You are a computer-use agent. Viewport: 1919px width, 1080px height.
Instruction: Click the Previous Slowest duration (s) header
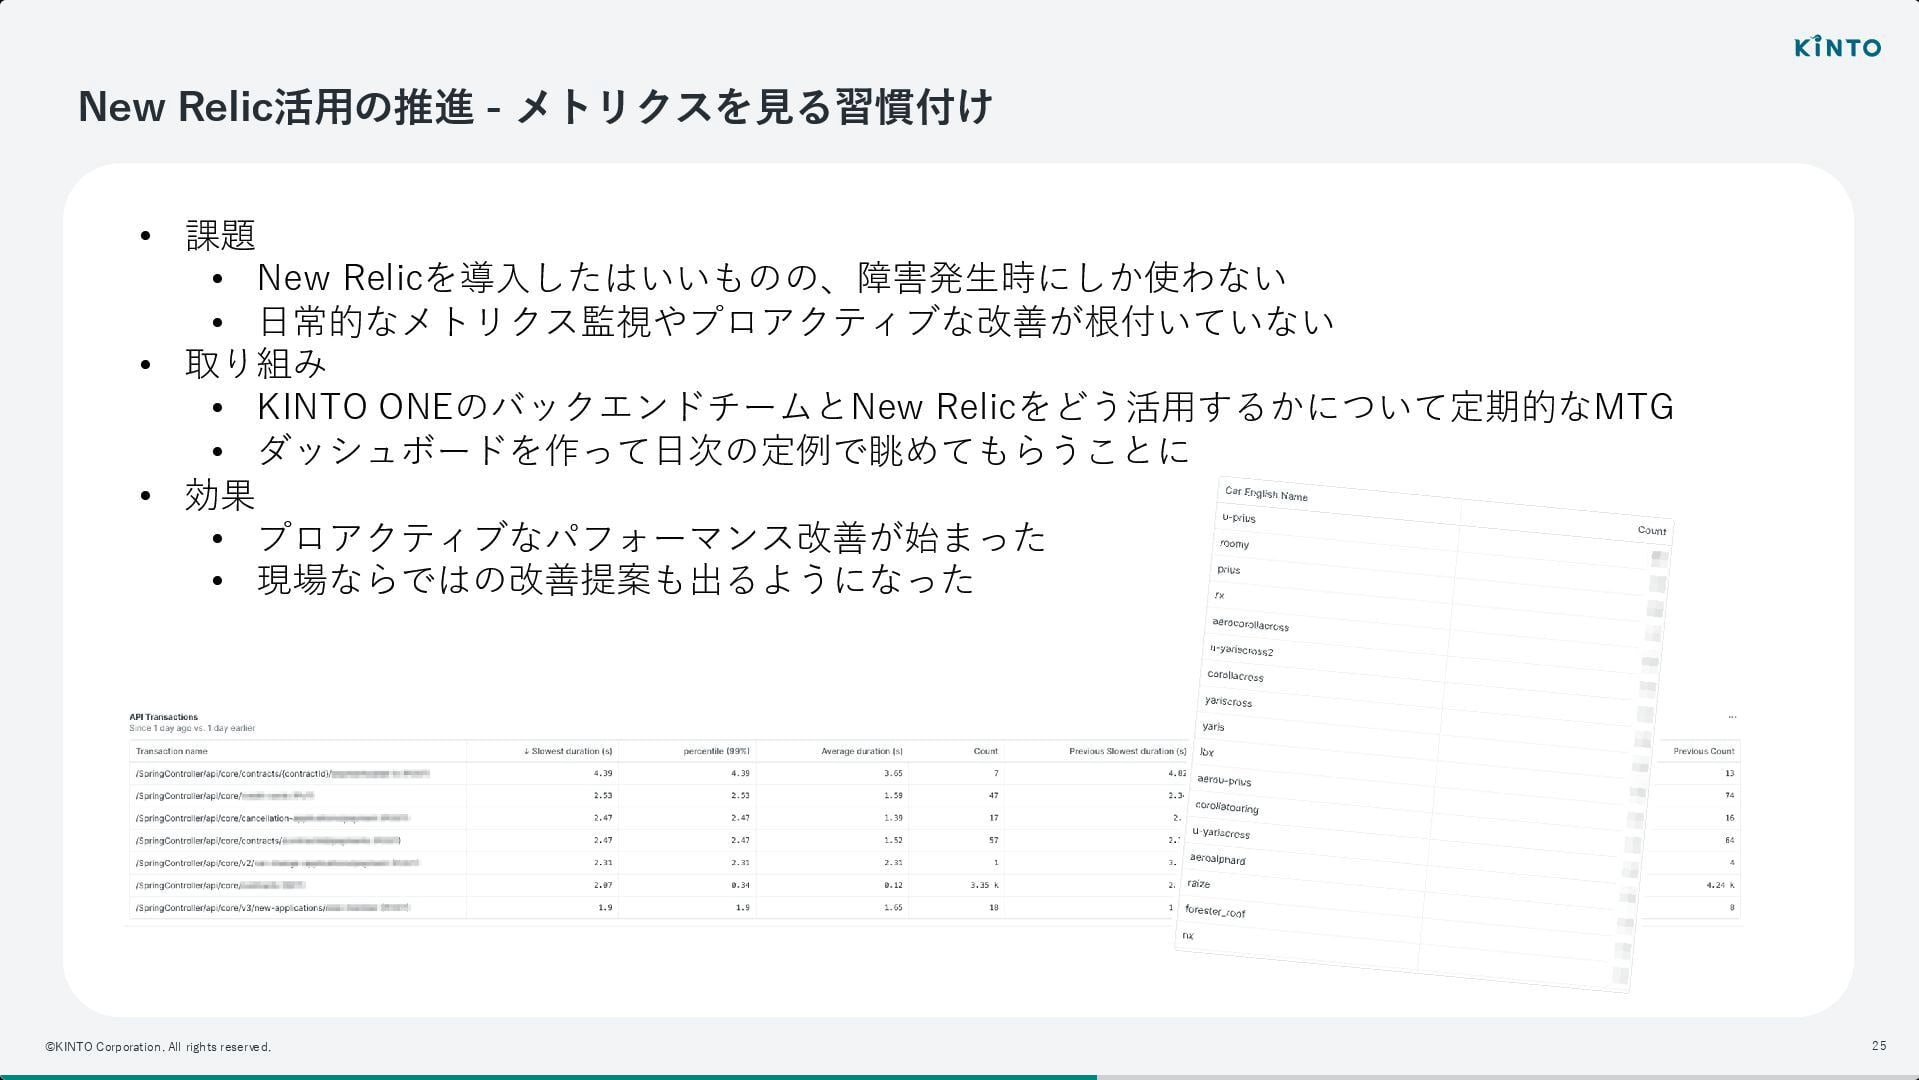click(1127, 751)
